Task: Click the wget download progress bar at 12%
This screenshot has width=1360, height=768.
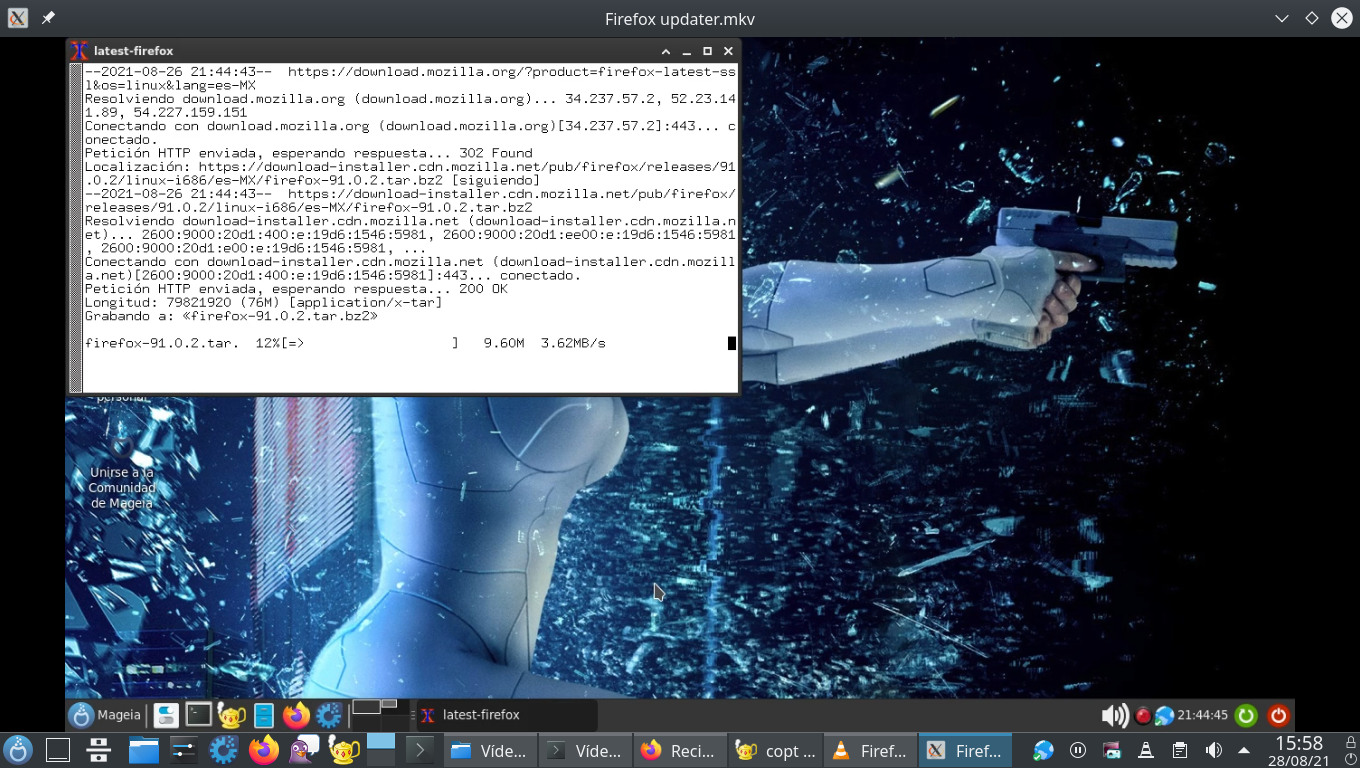Action: tap(370, 343)
